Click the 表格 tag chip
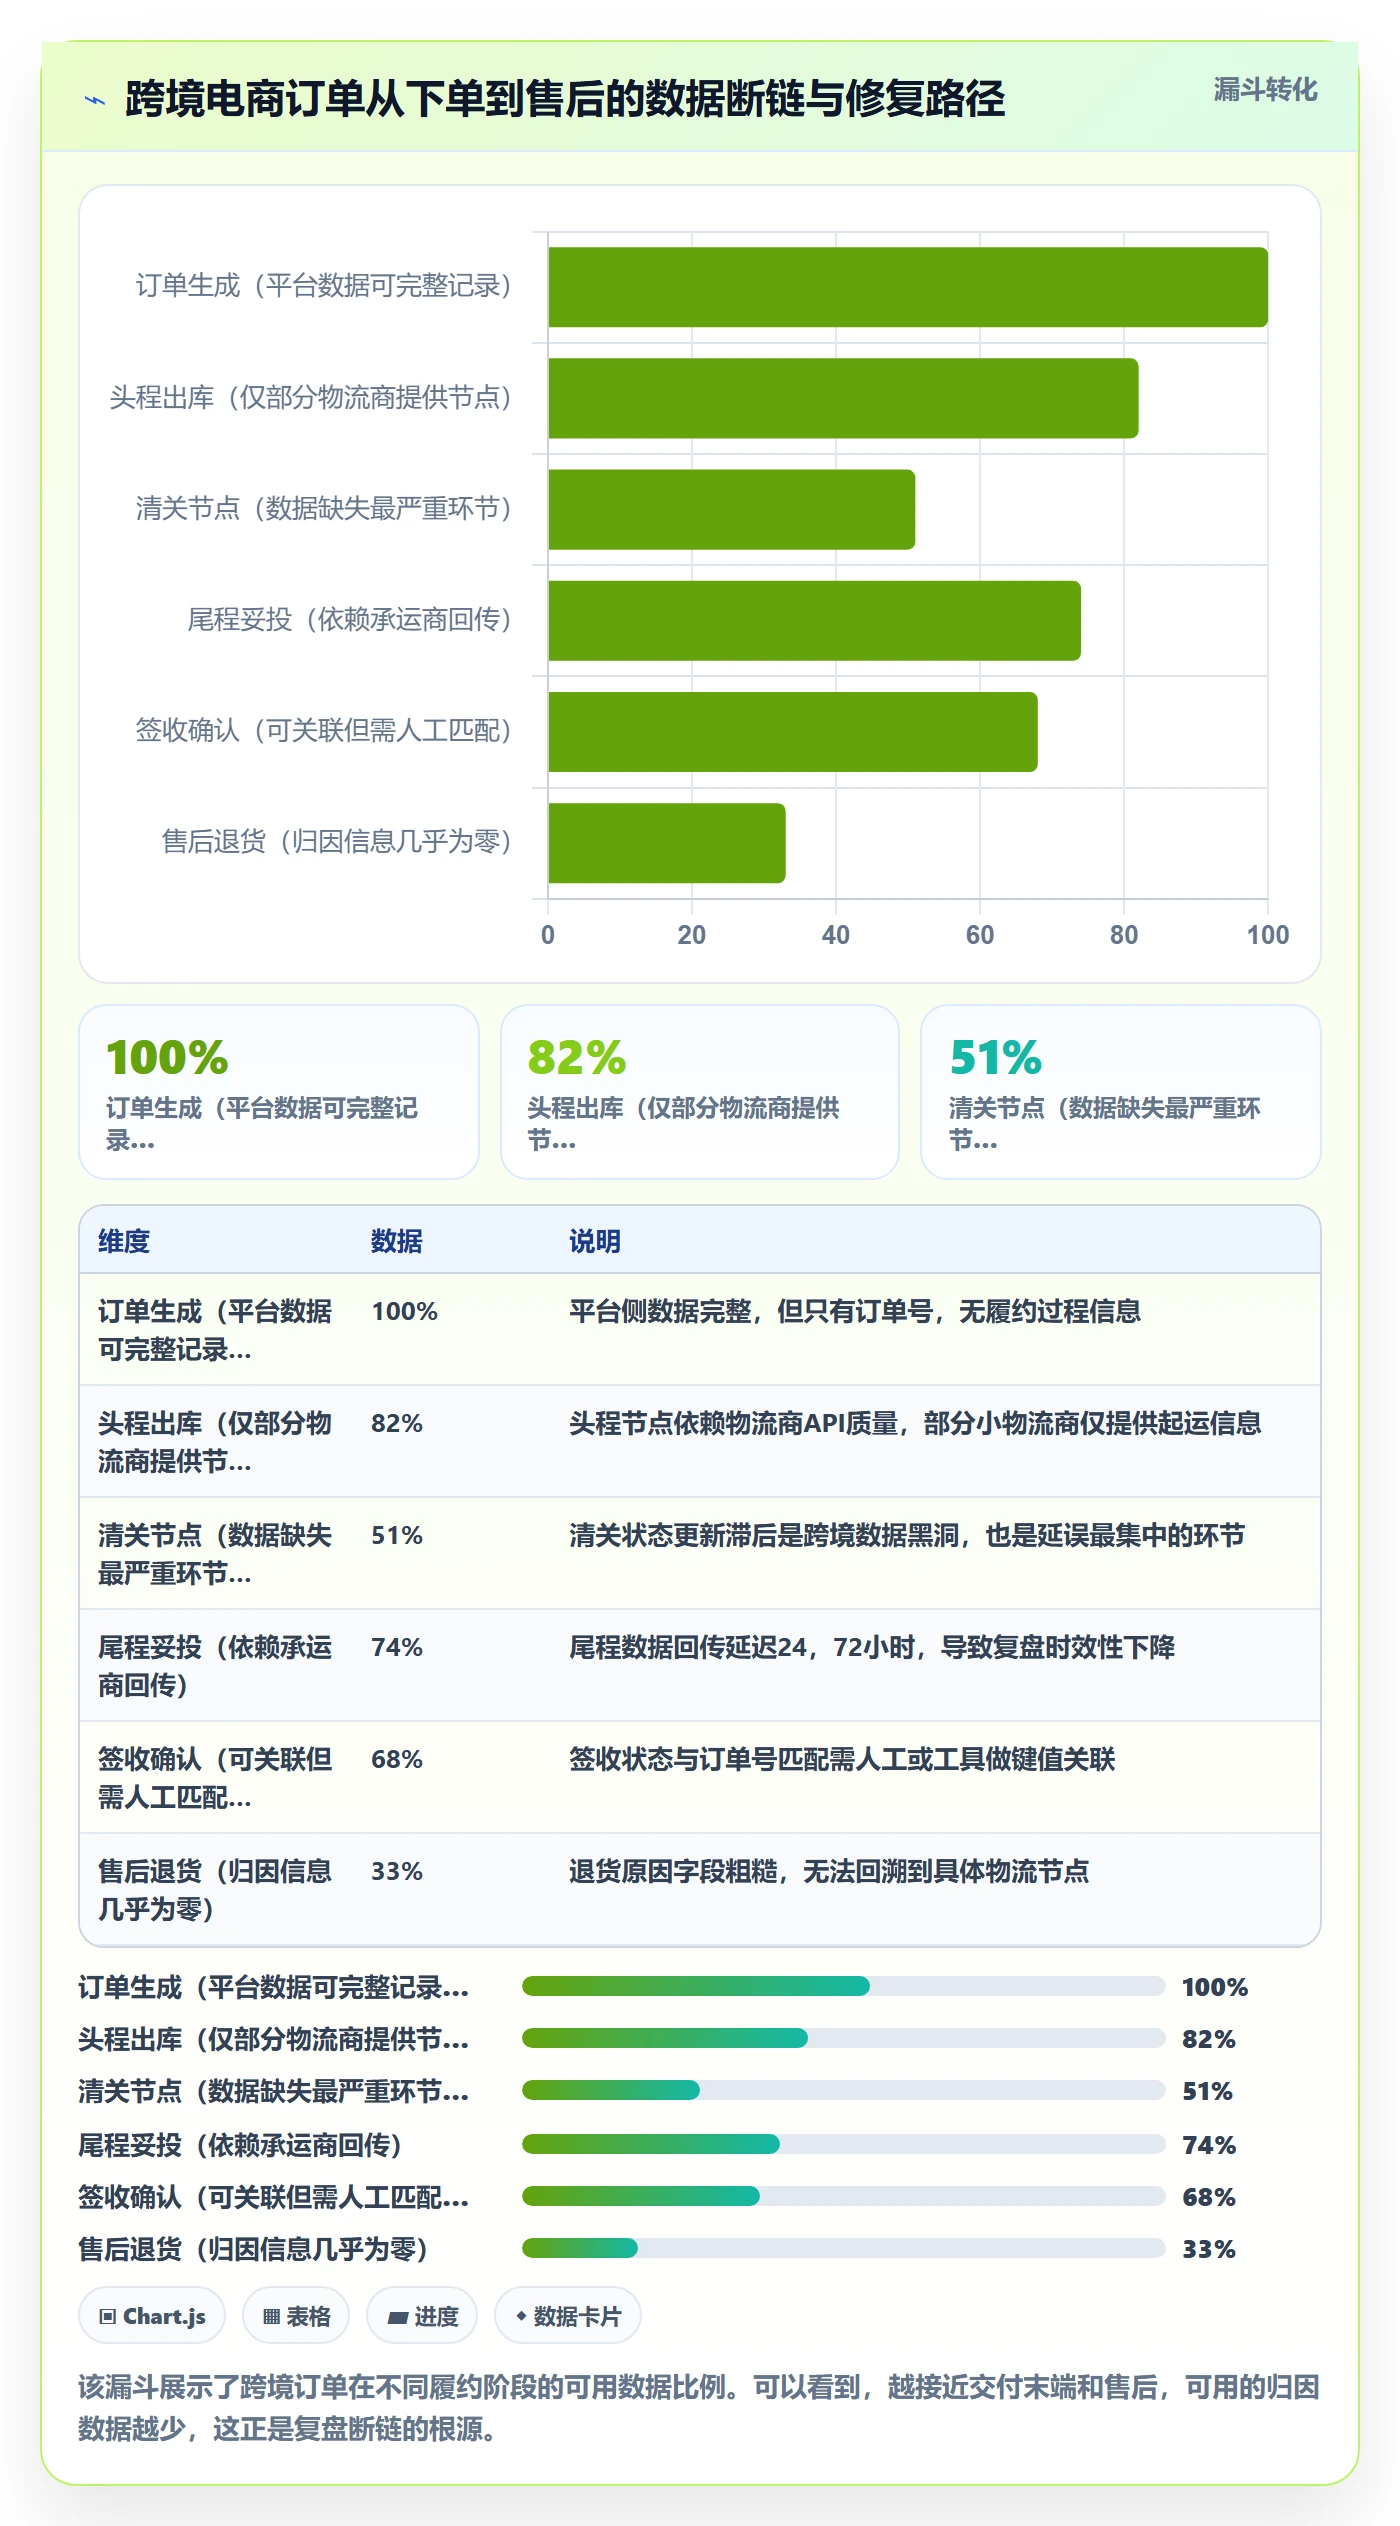Image resolution: width=1400 pixels, height=2526 pixels. click(296, 2315)
